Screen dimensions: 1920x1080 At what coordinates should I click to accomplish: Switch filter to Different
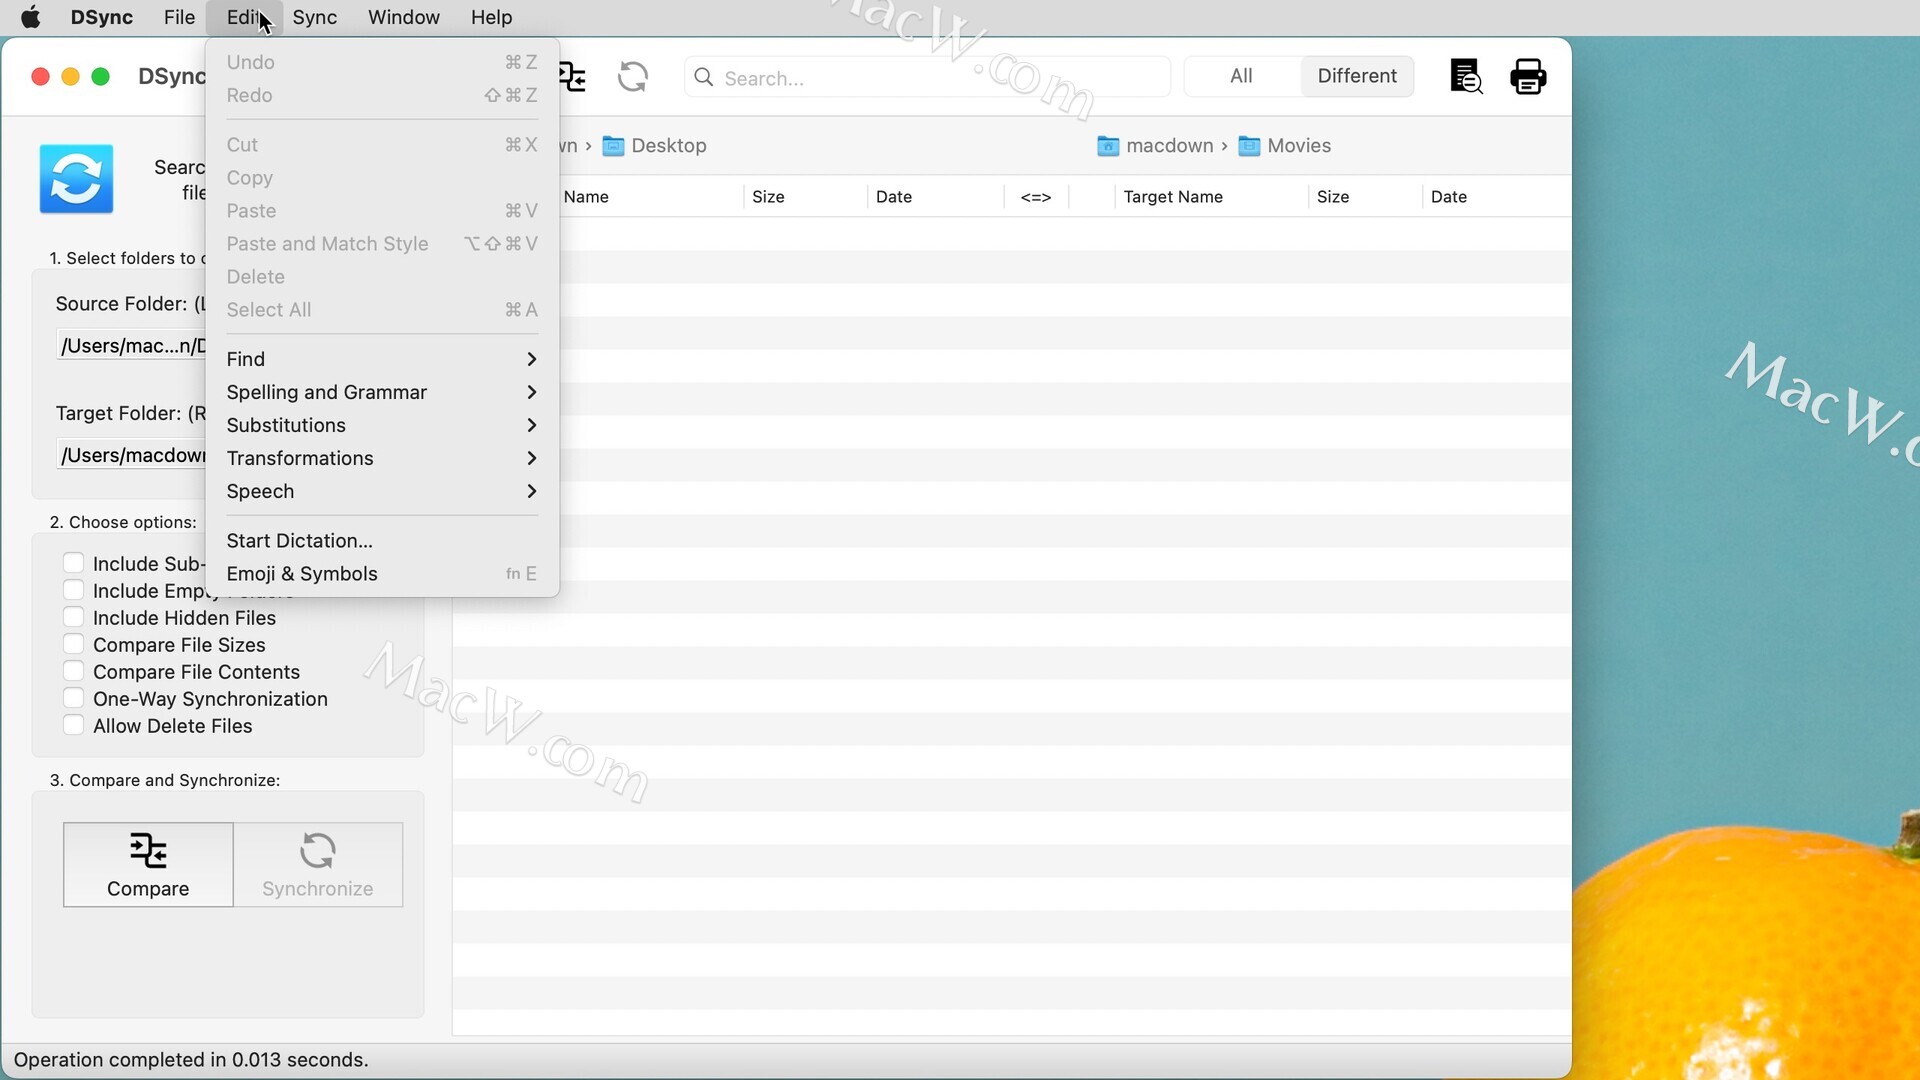(x=1357, y=76)
